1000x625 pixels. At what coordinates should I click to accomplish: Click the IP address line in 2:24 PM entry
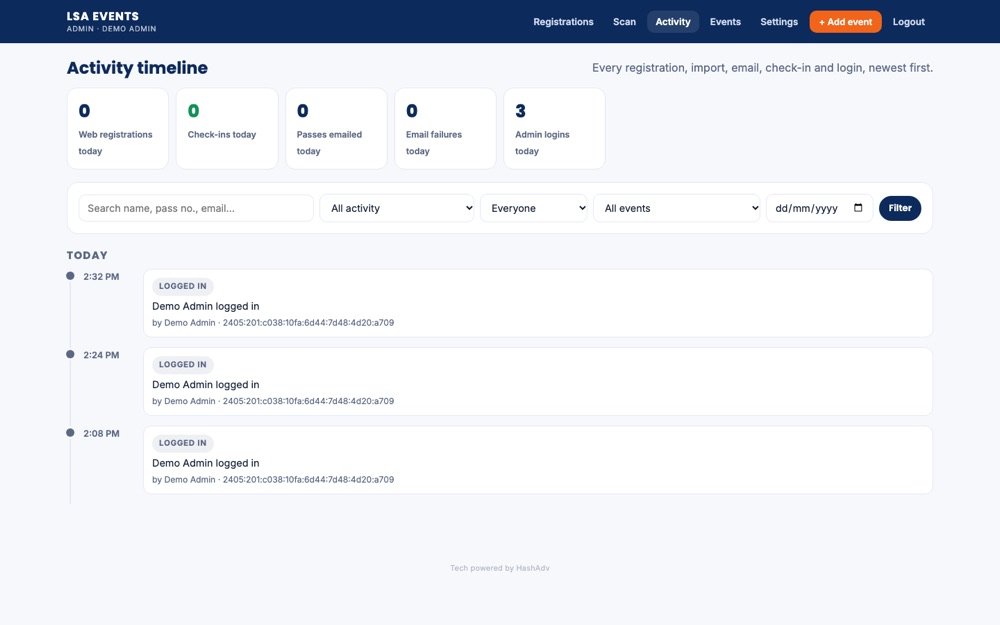273,401
